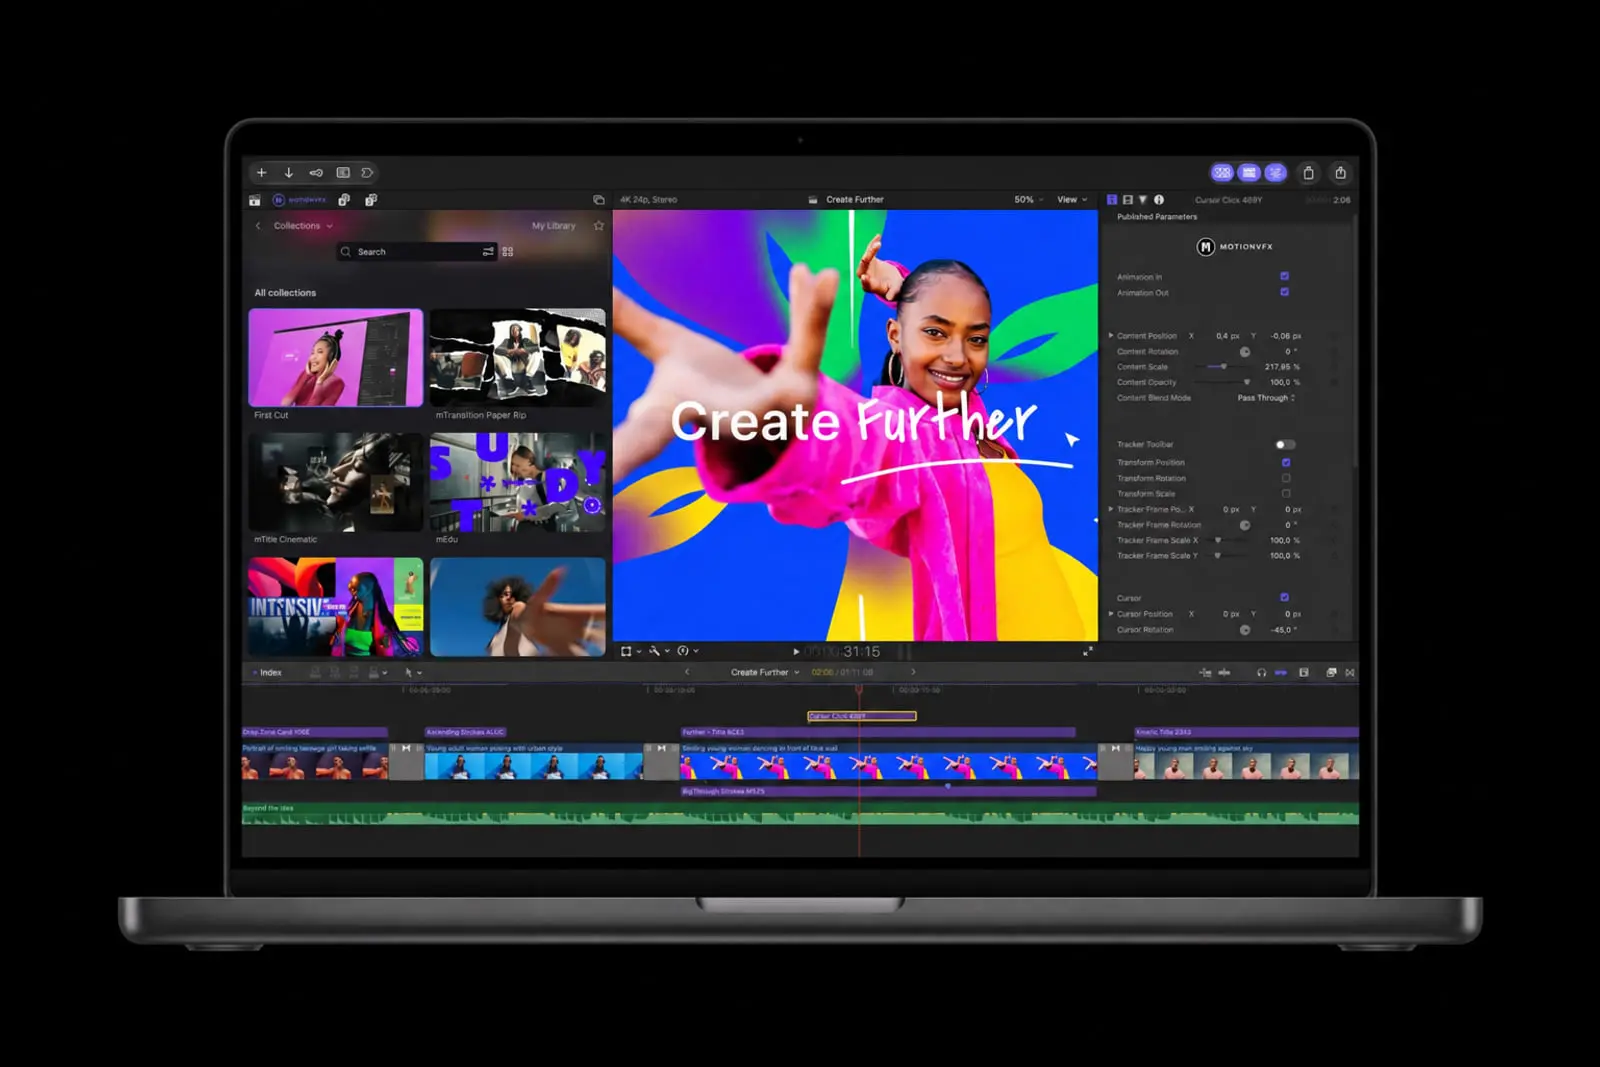The height and width of the screenshot is (1067, 1600).
Task: Expand the Cursor Position parameter
Action: click(1111, 614)
